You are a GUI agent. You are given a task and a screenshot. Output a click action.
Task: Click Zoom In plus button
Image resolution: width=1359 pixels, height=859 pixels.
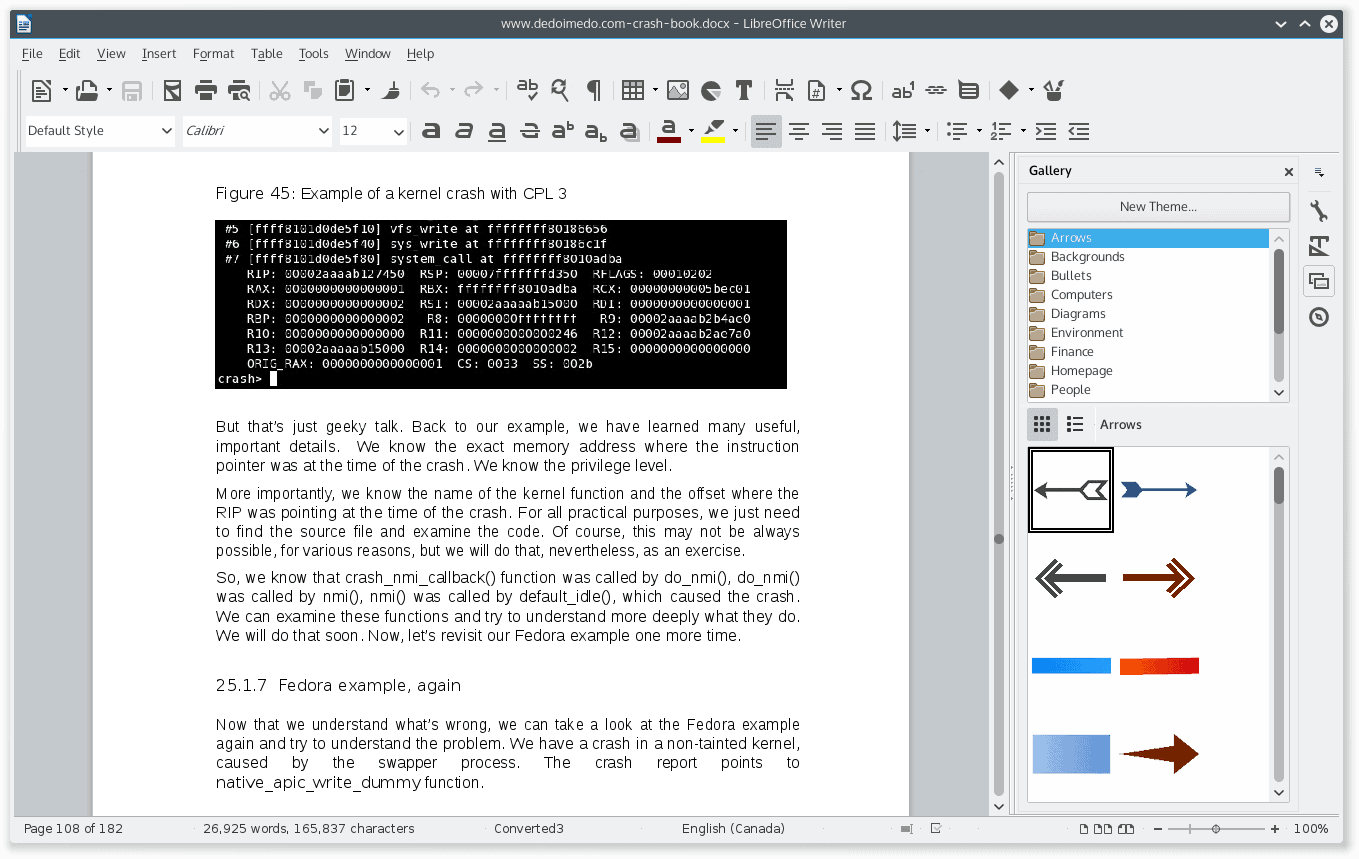point(1275,829)
